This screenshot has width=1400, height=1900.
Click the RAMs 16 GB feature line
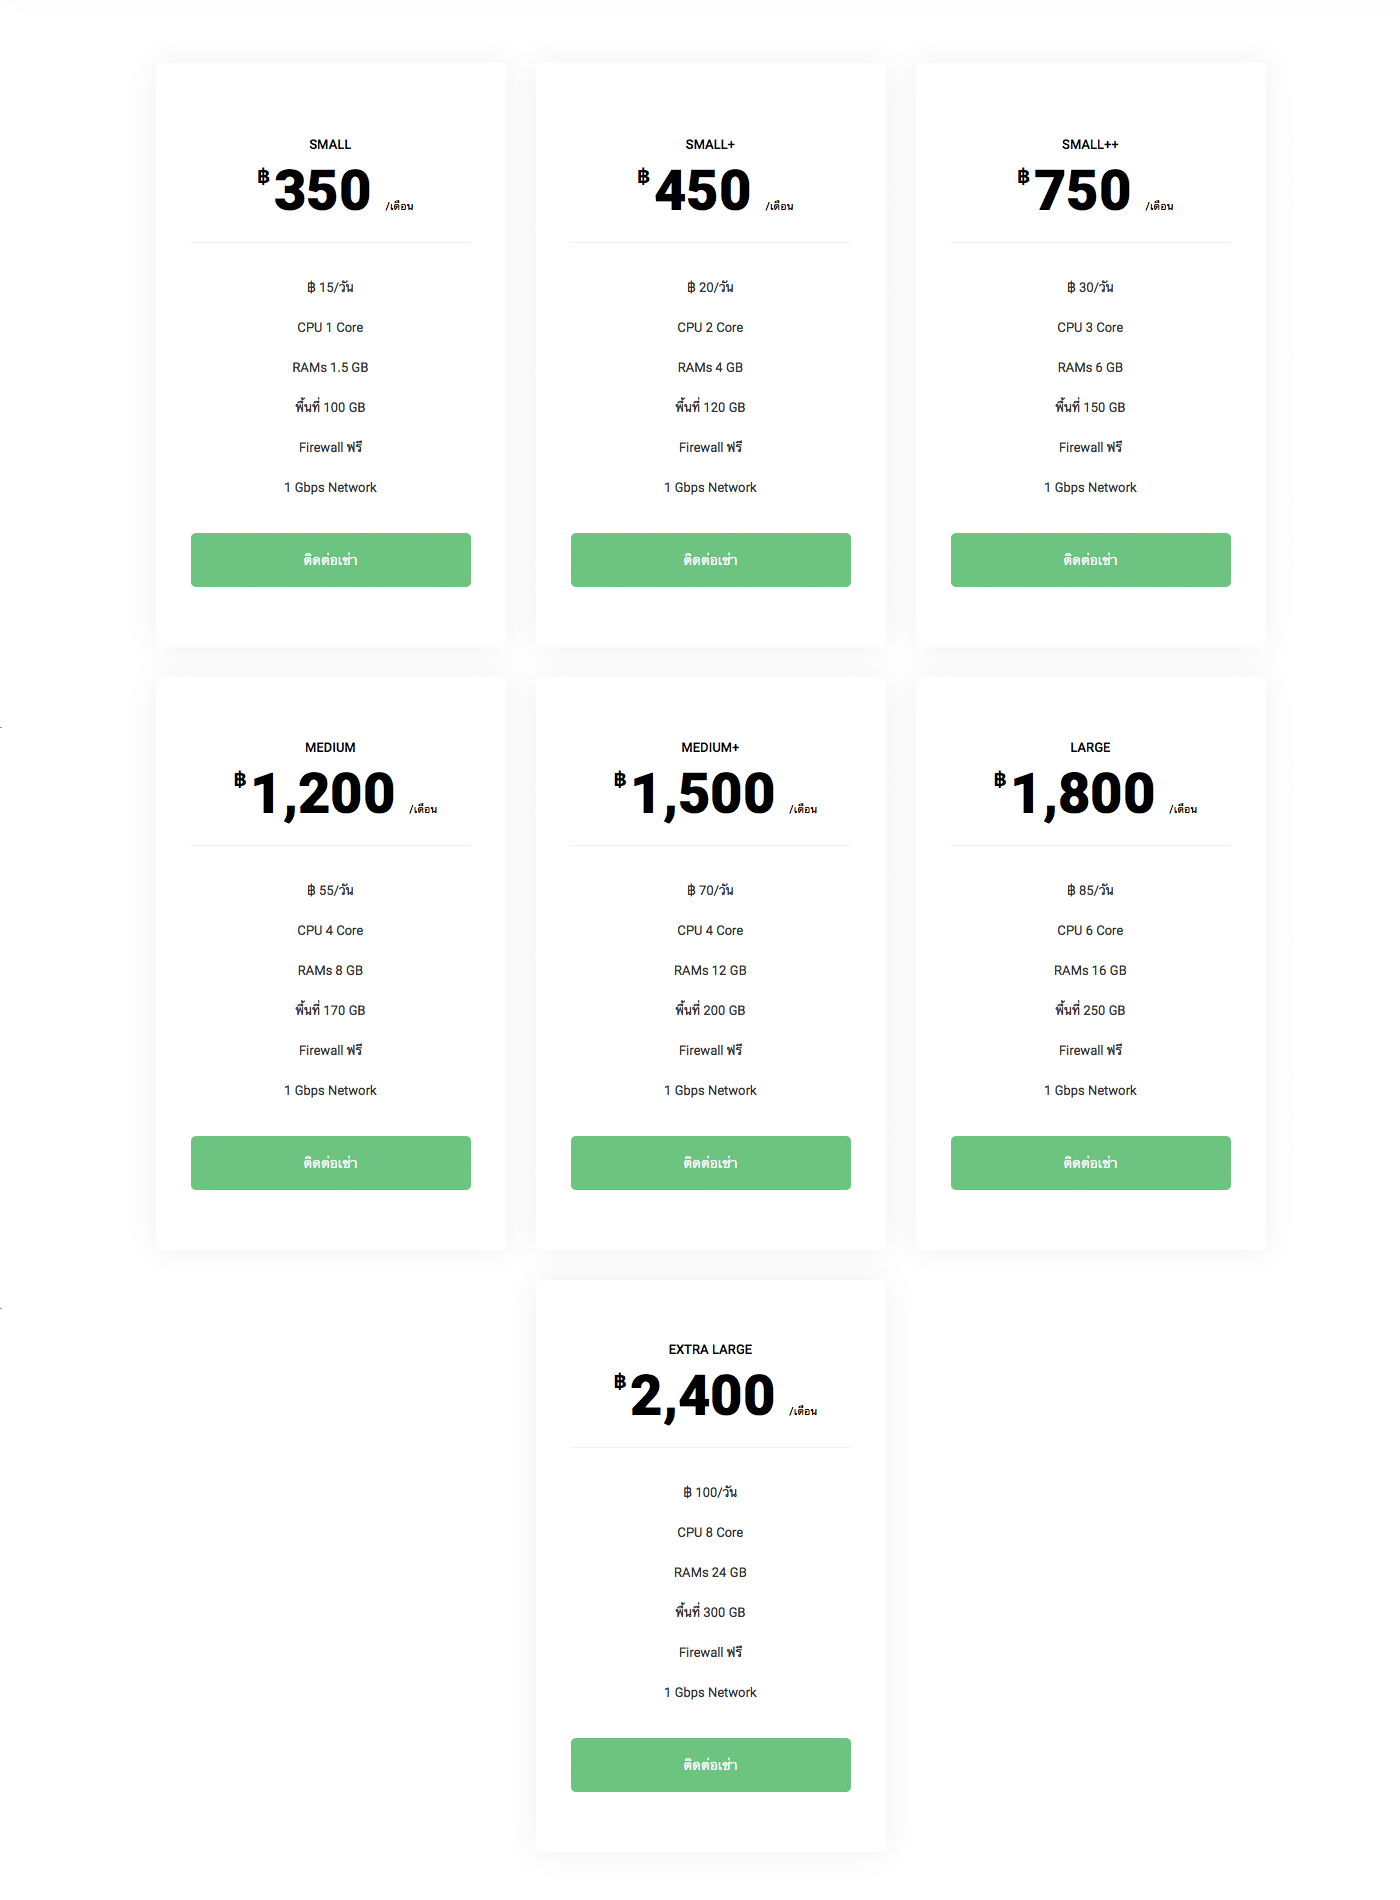[x=1090, y=970]
